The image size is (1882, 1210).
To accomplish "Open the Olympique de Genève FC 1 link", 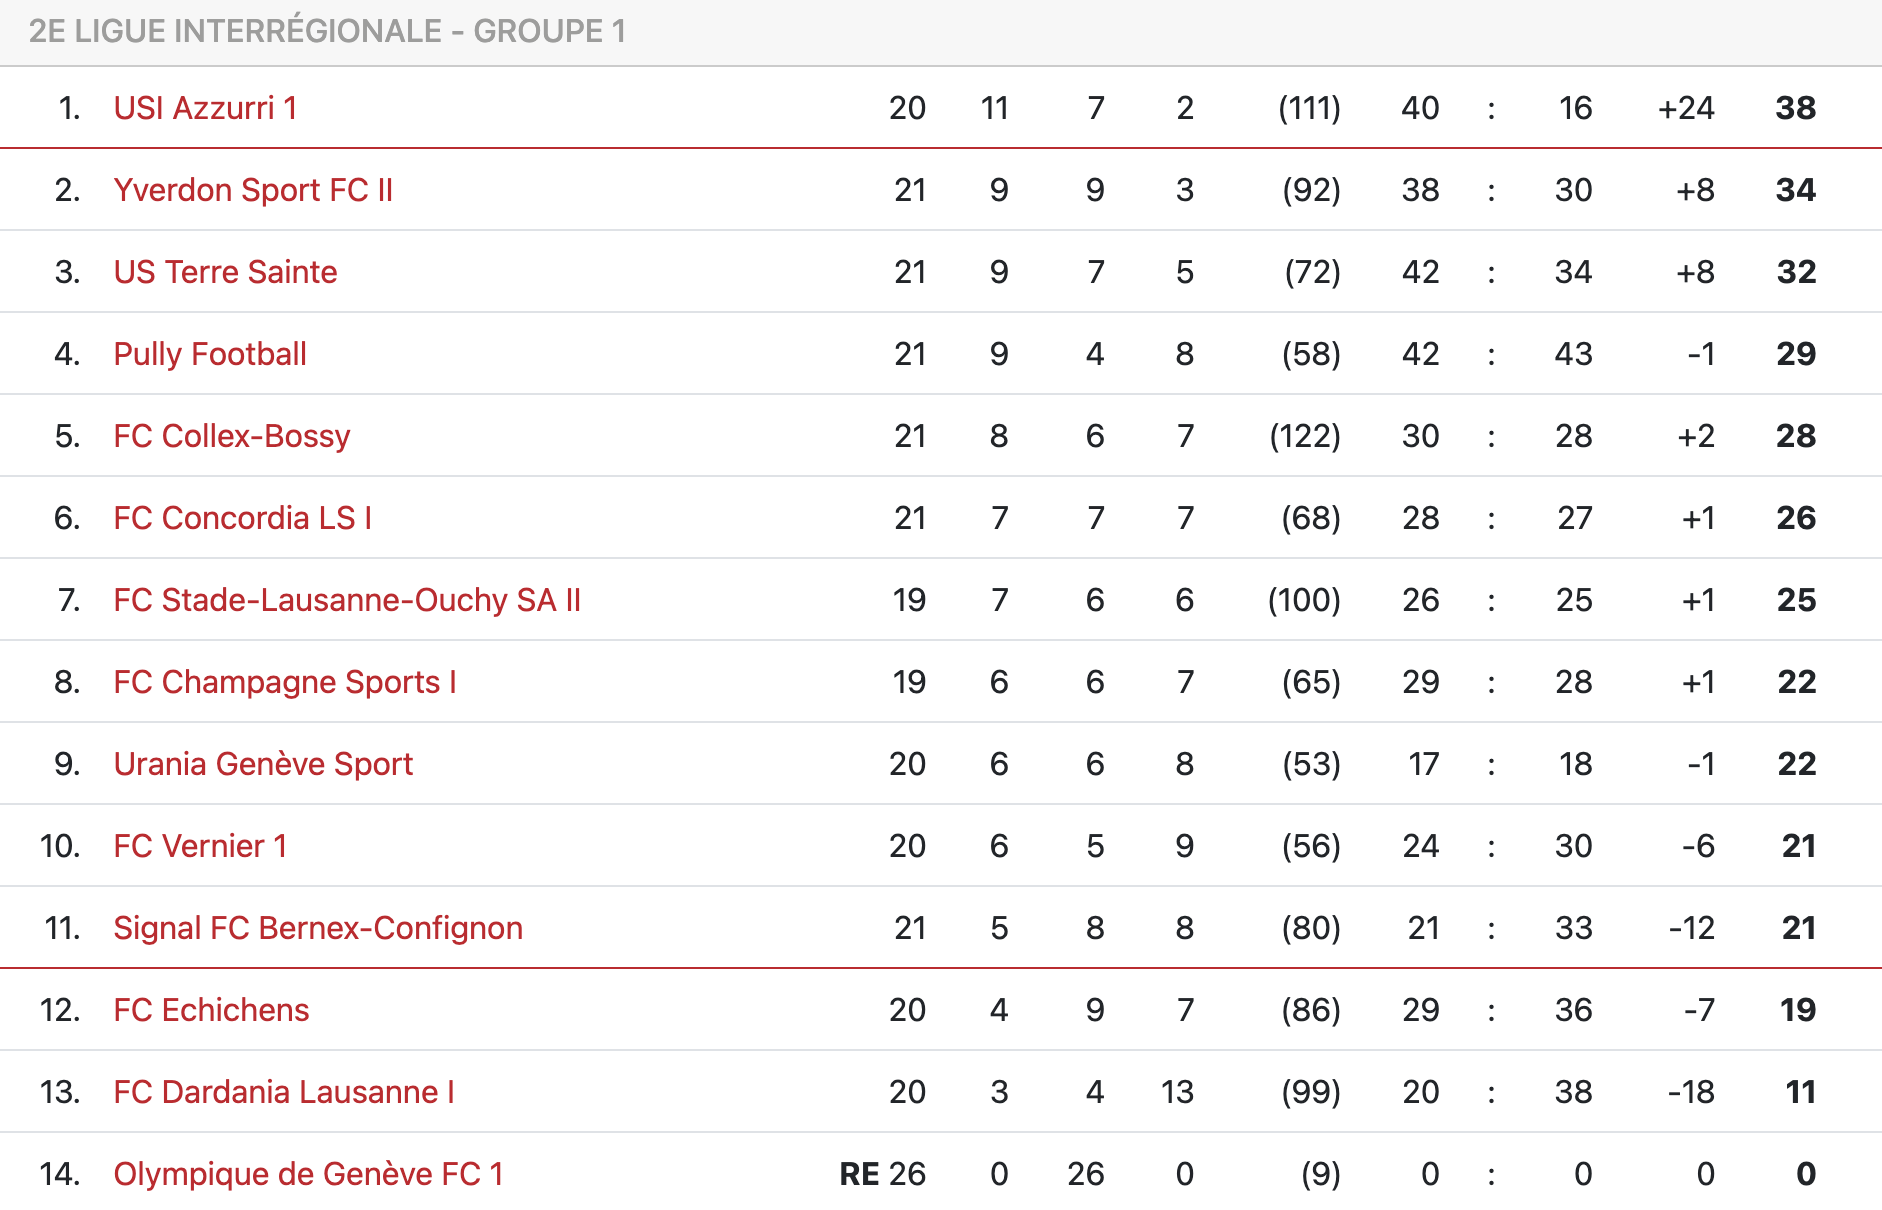I will tap(308, 1174).
